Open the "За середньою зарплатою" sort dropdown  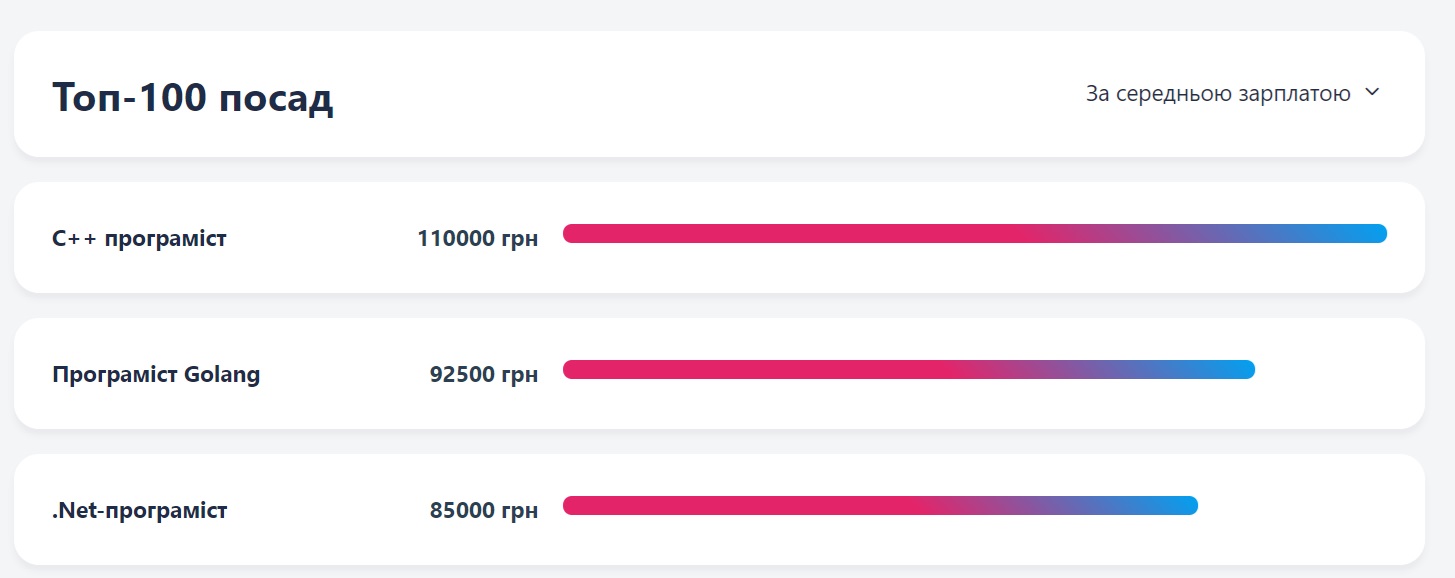(1218, 94)
